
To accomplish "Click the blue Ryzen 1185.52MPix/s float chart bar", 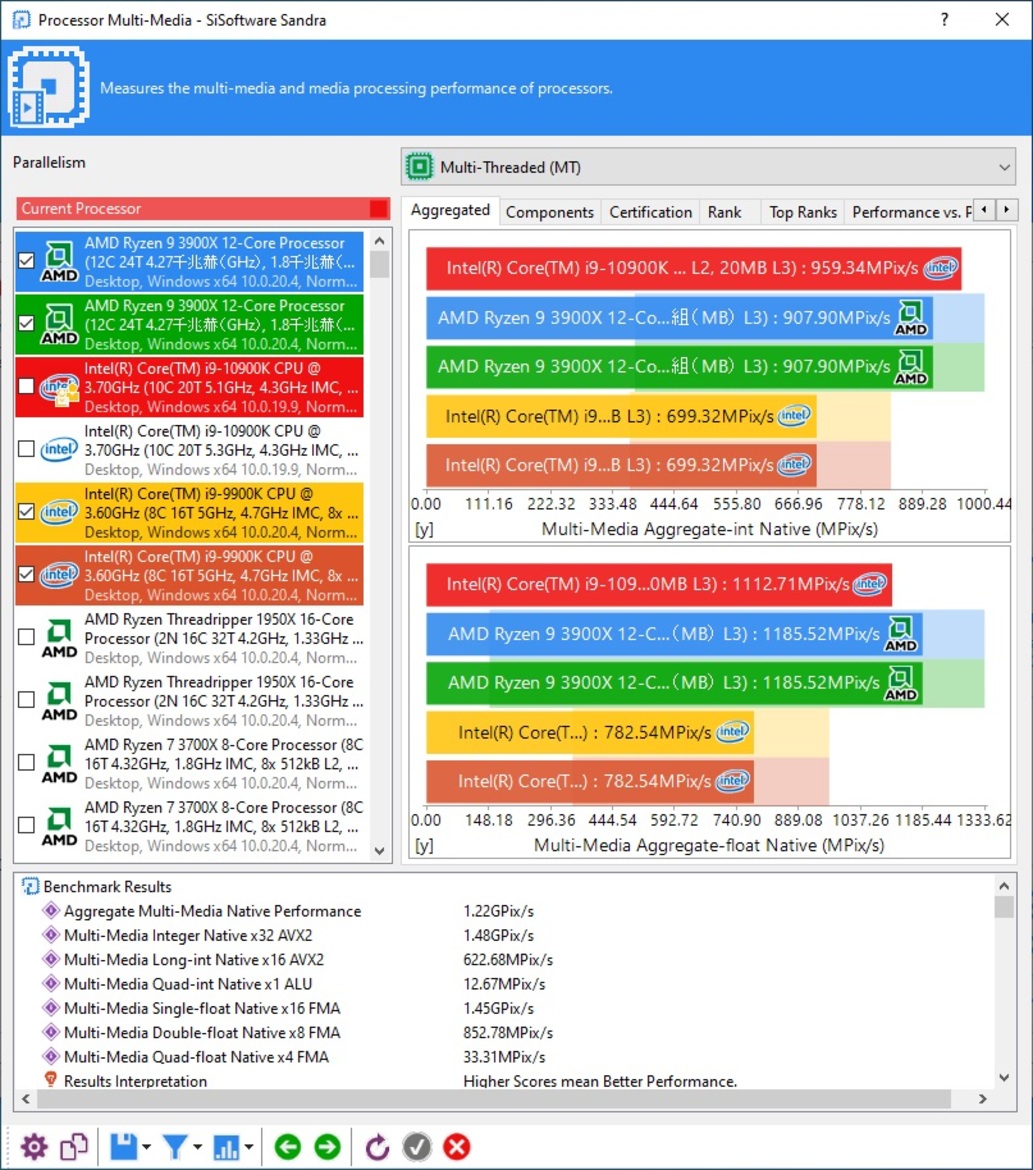I will pos(674,634).
